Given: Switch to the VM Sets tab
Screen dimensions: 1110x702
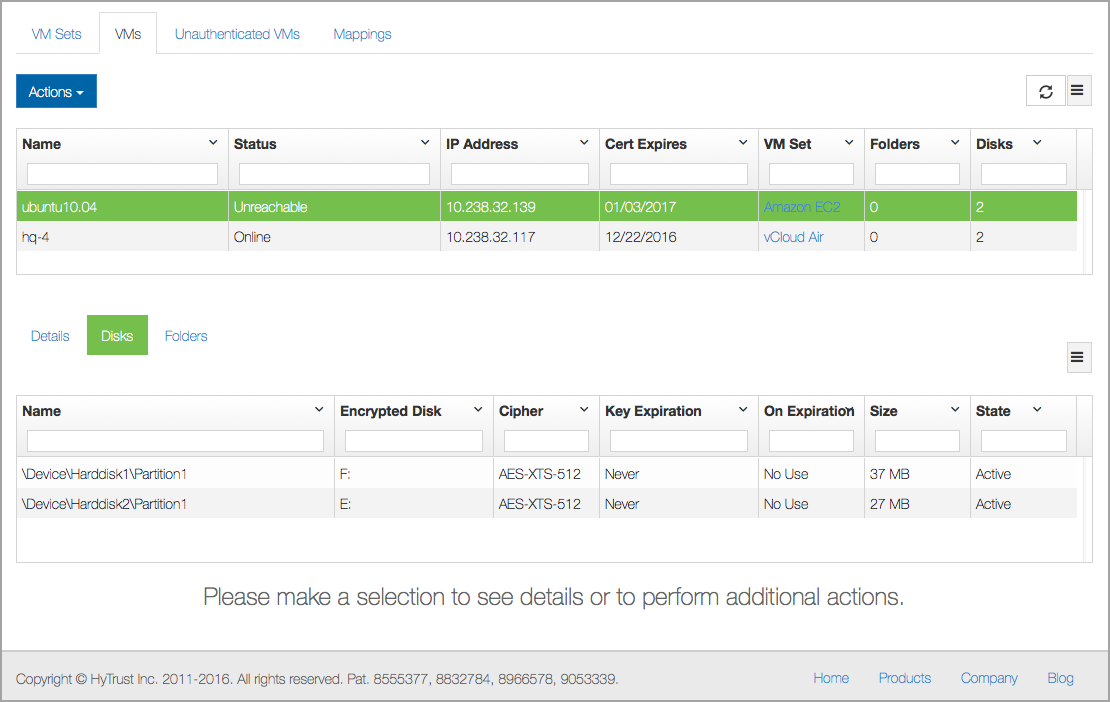Looking at the screenshot, I should coord(57,34).
